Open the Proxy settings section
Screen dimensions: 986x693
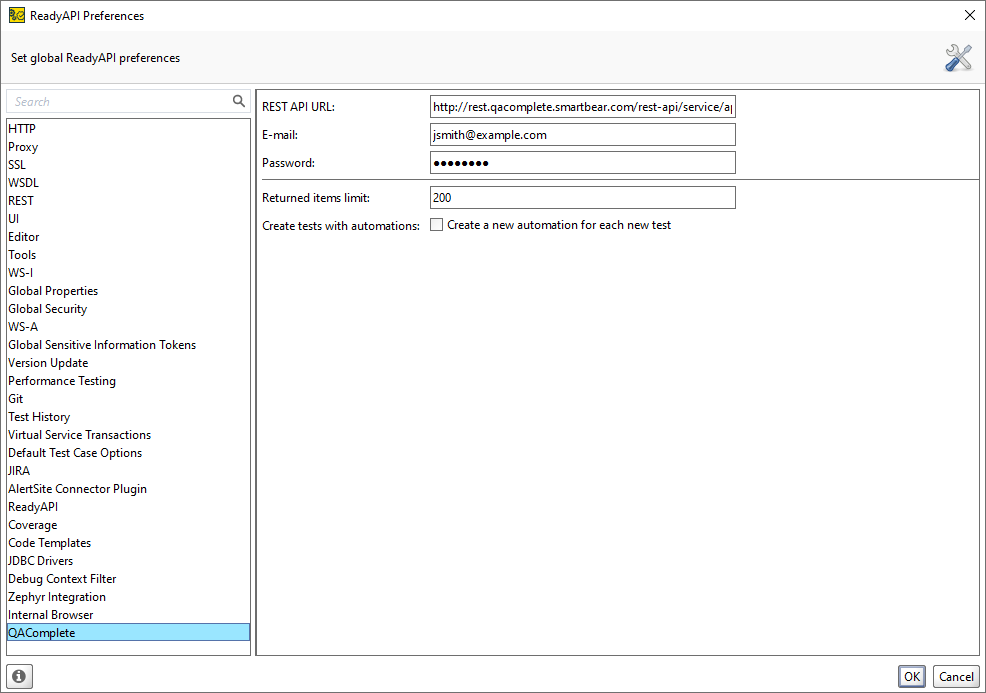coord(22,146)
